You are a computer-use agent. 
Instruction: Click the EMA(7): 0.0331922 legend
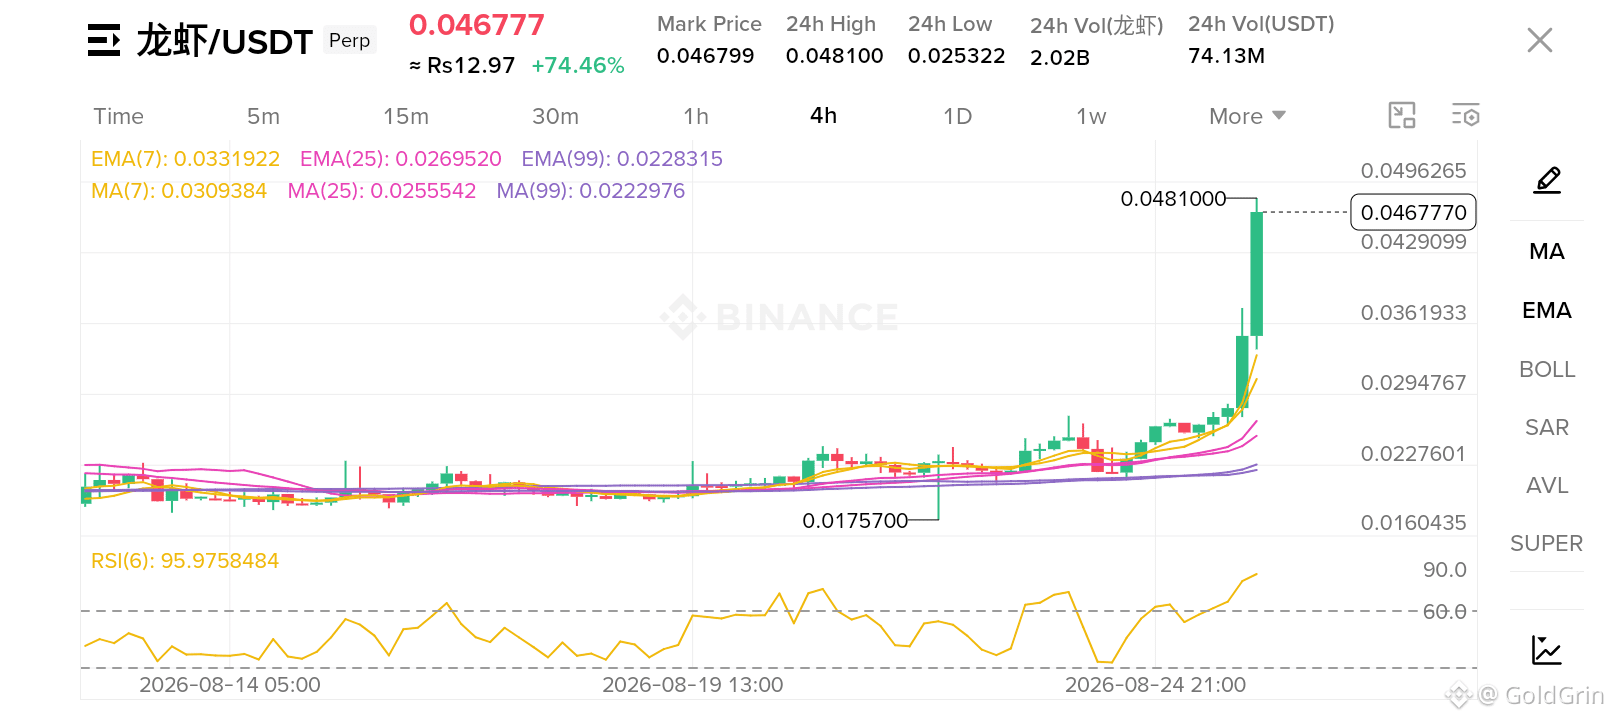186,159
